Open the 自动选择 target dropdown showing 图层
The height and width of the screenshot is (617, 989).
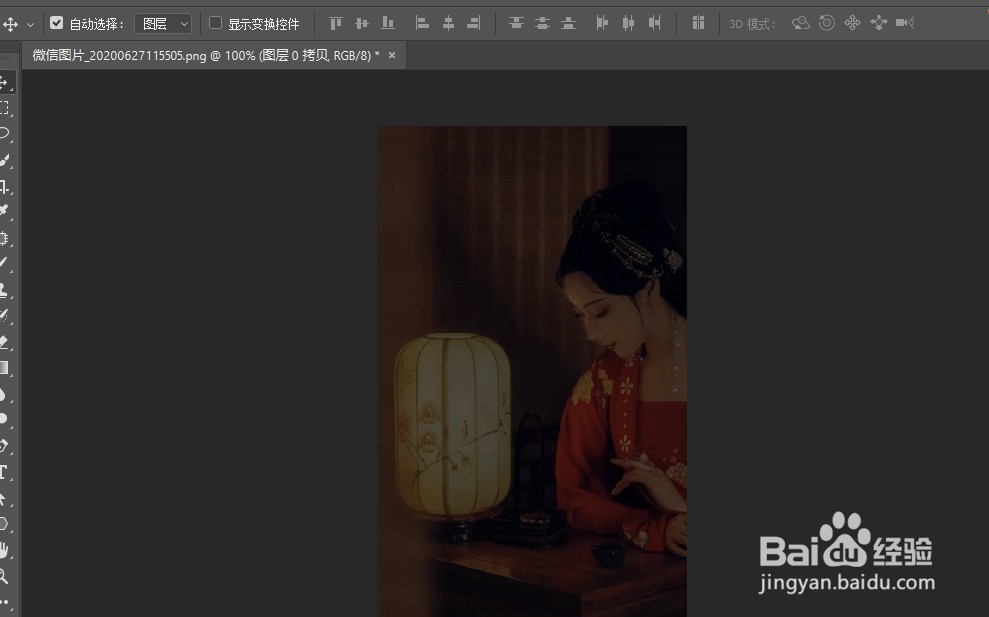163,23
